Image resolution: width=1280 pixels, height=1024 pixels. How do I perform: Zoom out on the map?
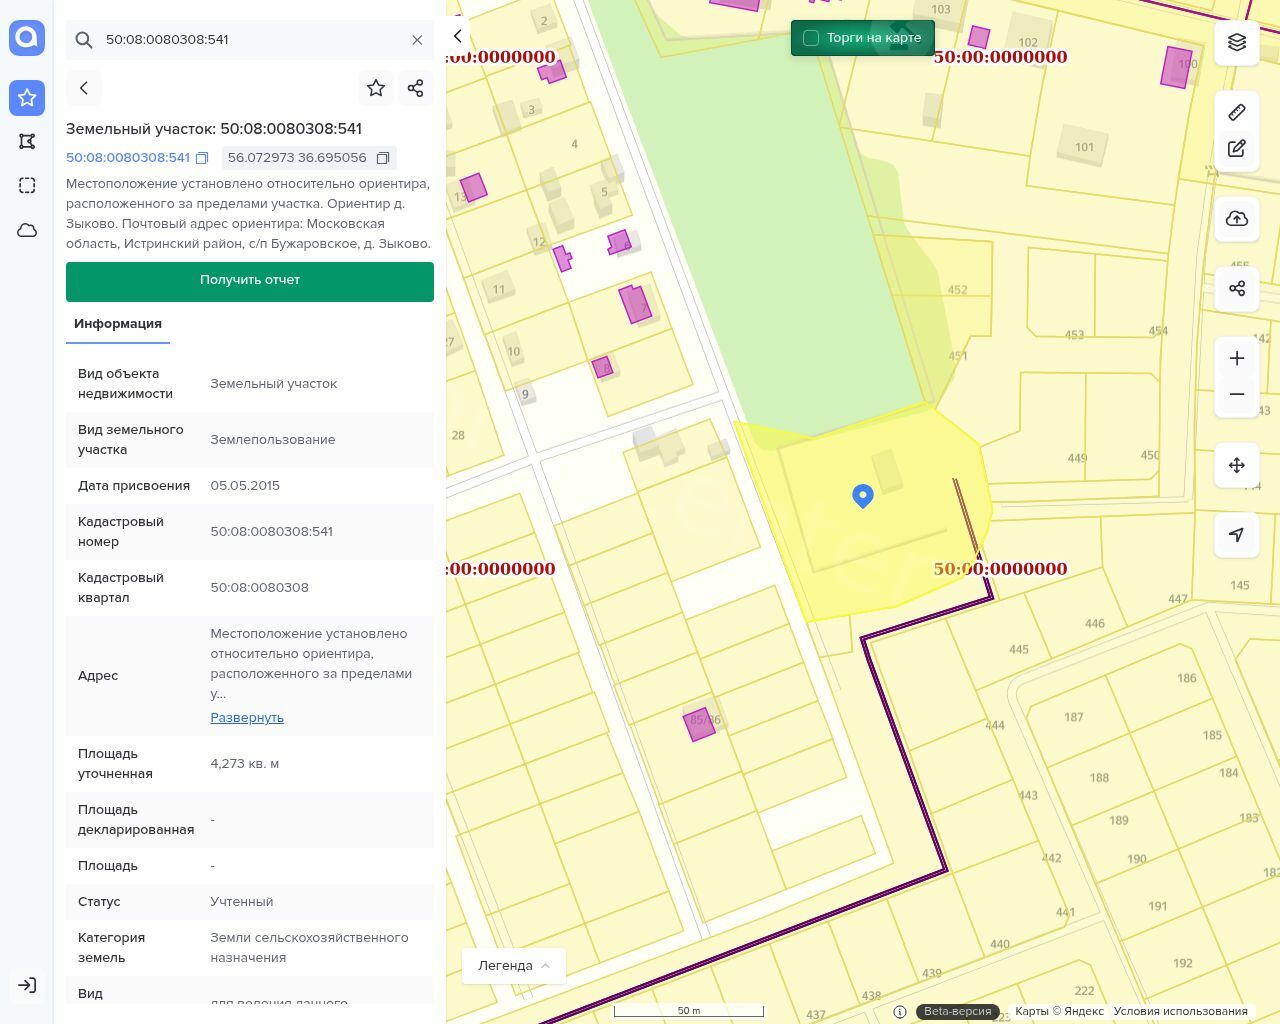point(1237,394)
